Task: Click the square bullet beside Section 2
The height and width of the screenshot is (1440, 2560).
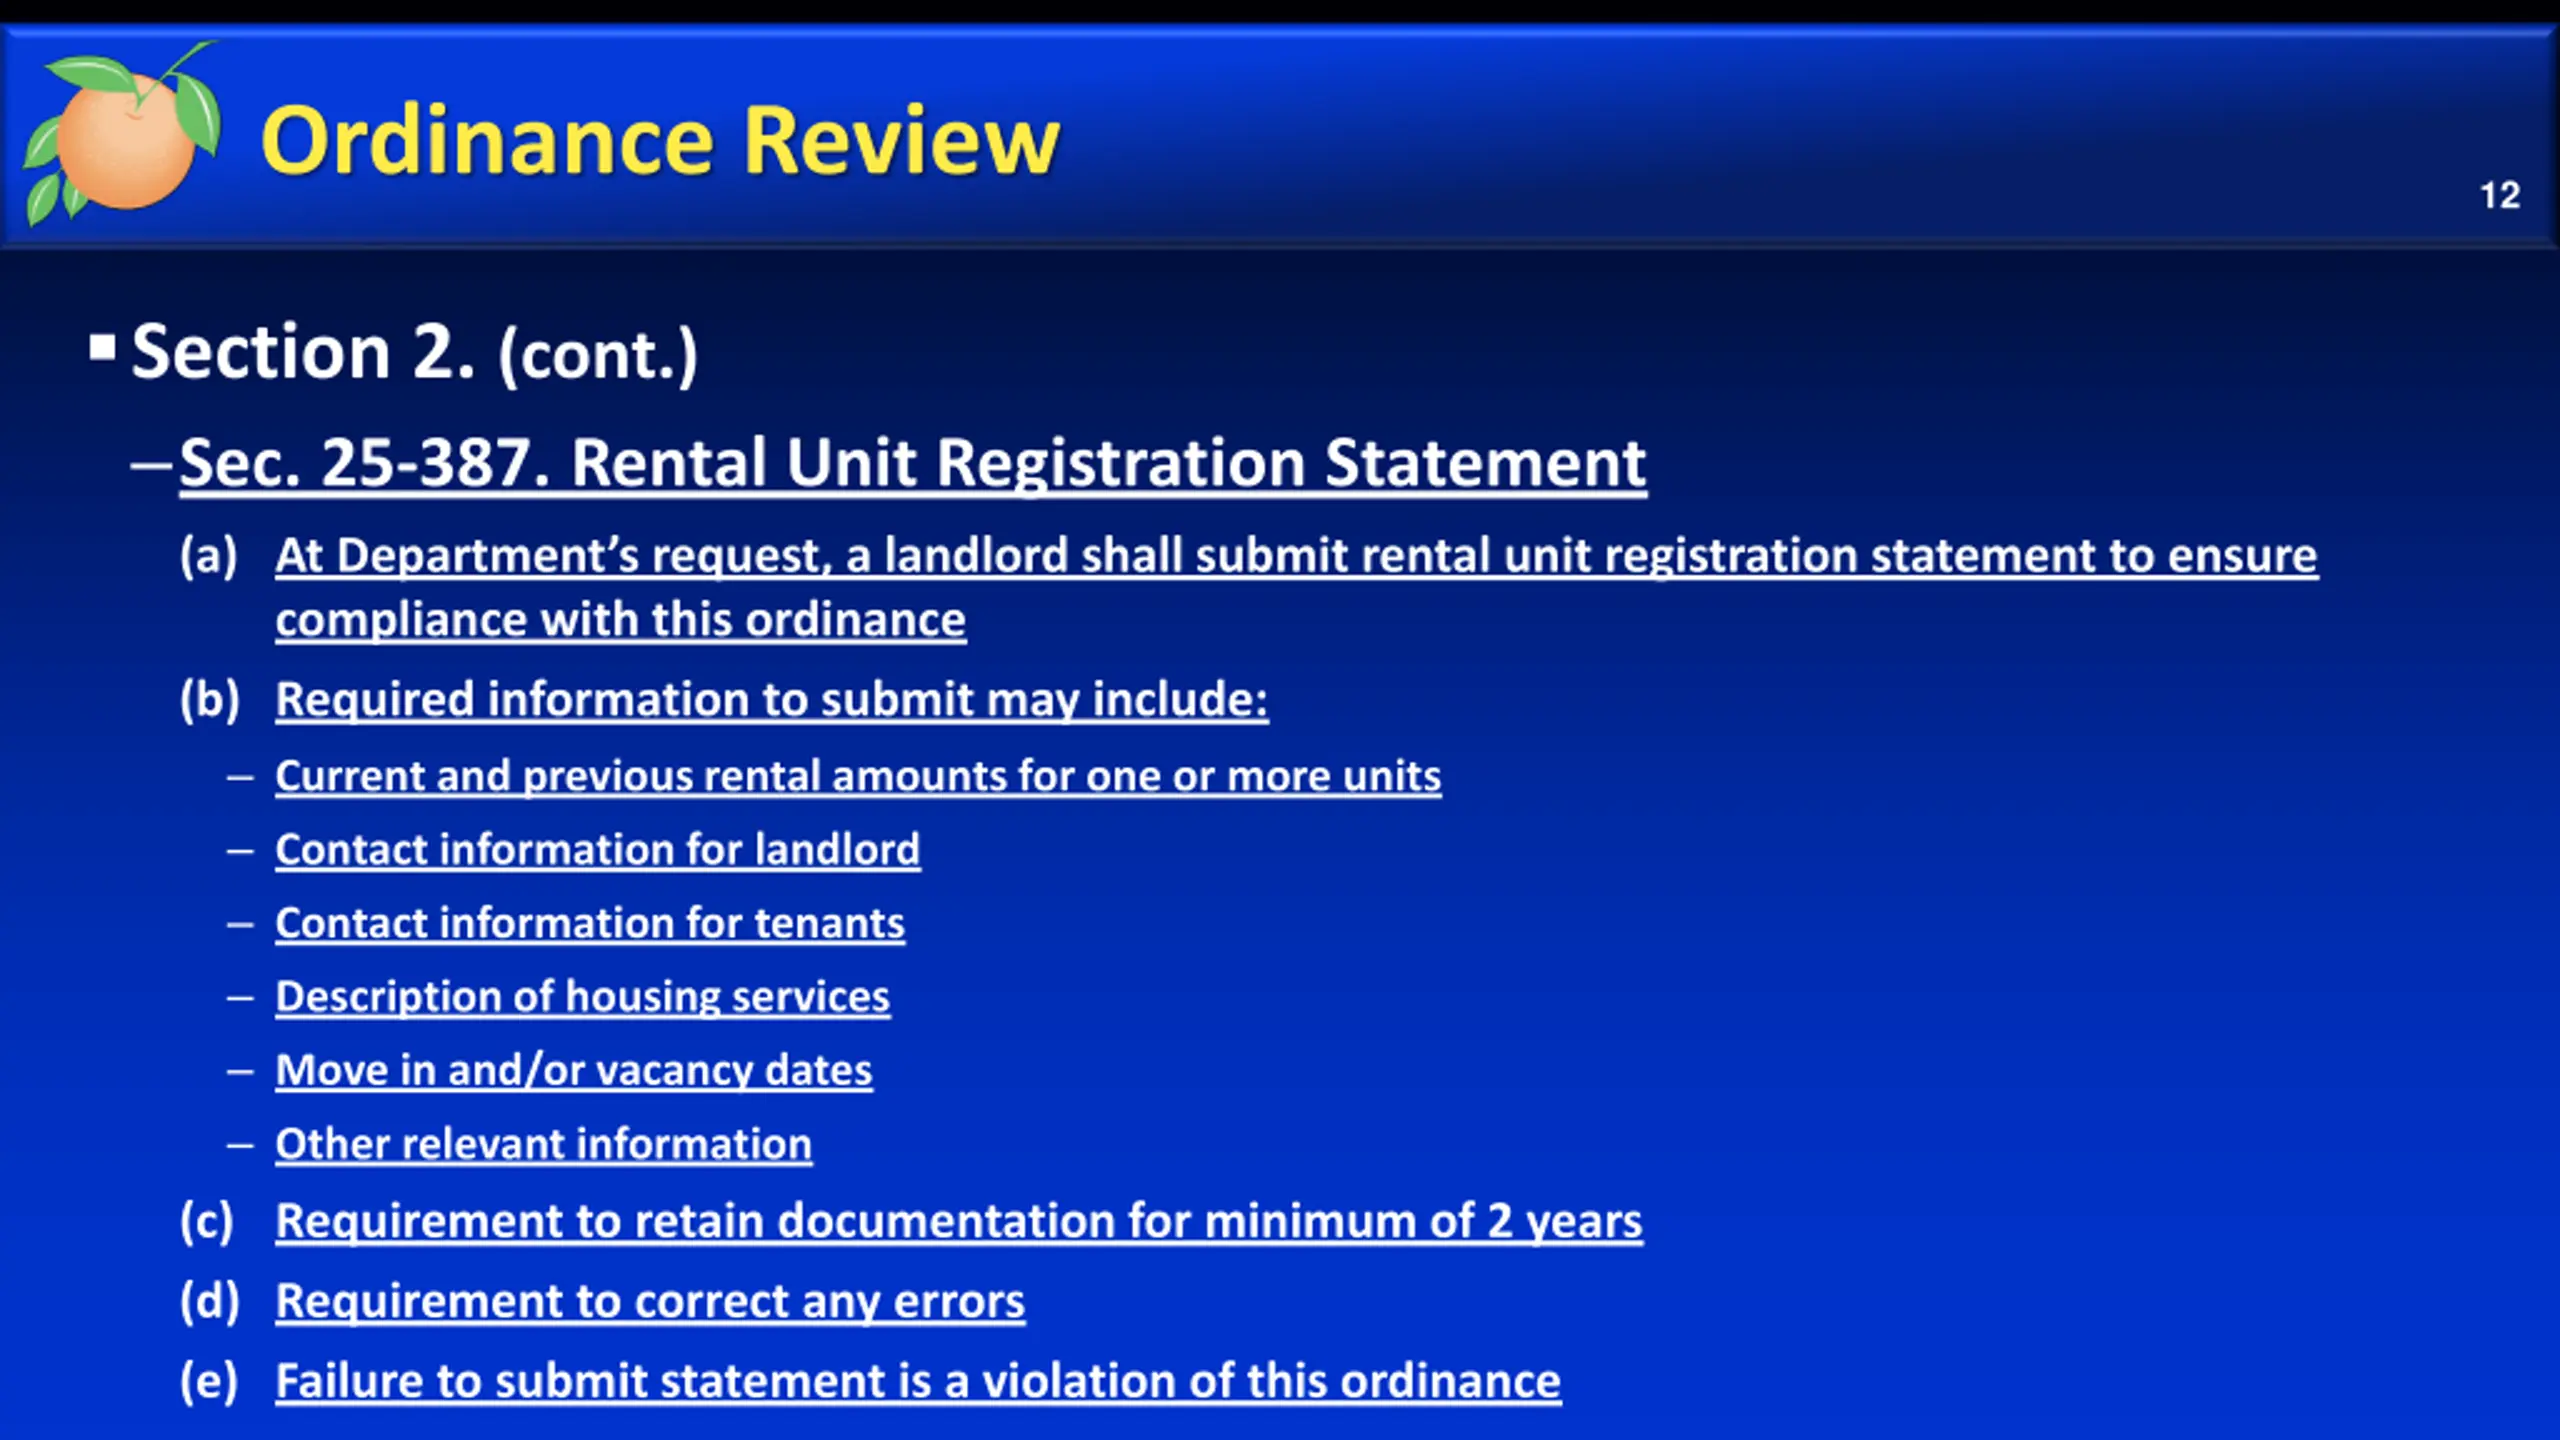Action: coord(102,348)
